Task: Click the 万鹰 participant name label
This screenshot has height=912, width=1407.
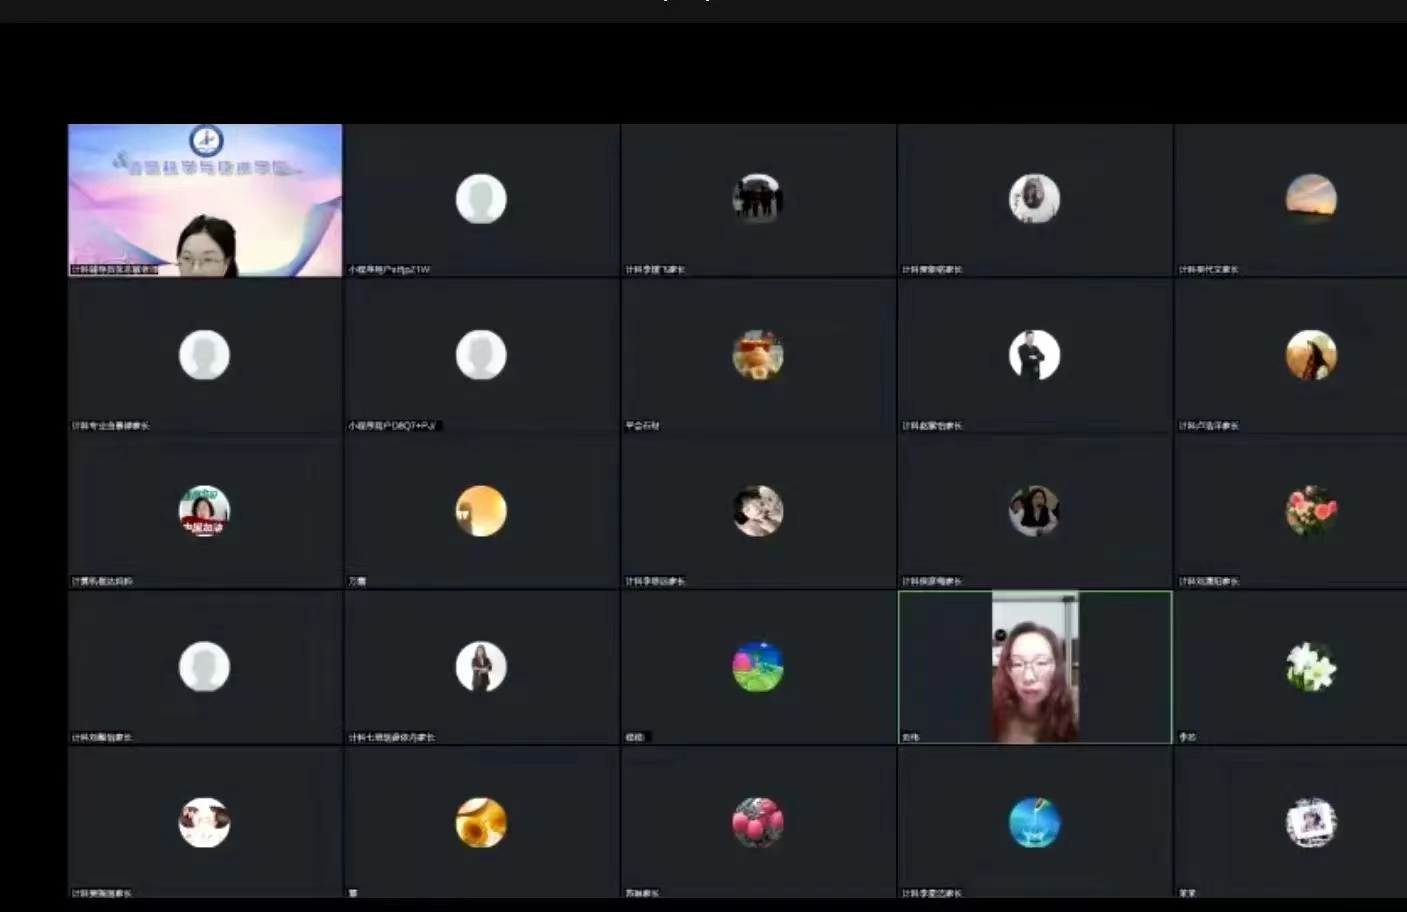Action: pyautogui.click(x=357, y=582)
